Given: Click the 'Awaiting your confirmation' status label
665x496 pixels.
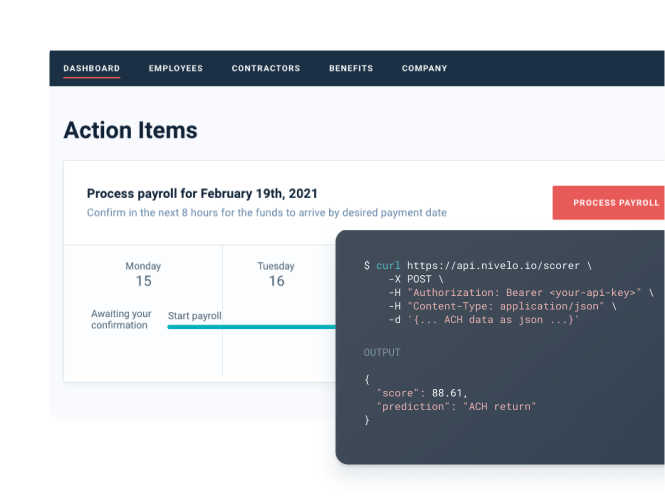Looking at the screenshot, I should click(x=121, y=319).
